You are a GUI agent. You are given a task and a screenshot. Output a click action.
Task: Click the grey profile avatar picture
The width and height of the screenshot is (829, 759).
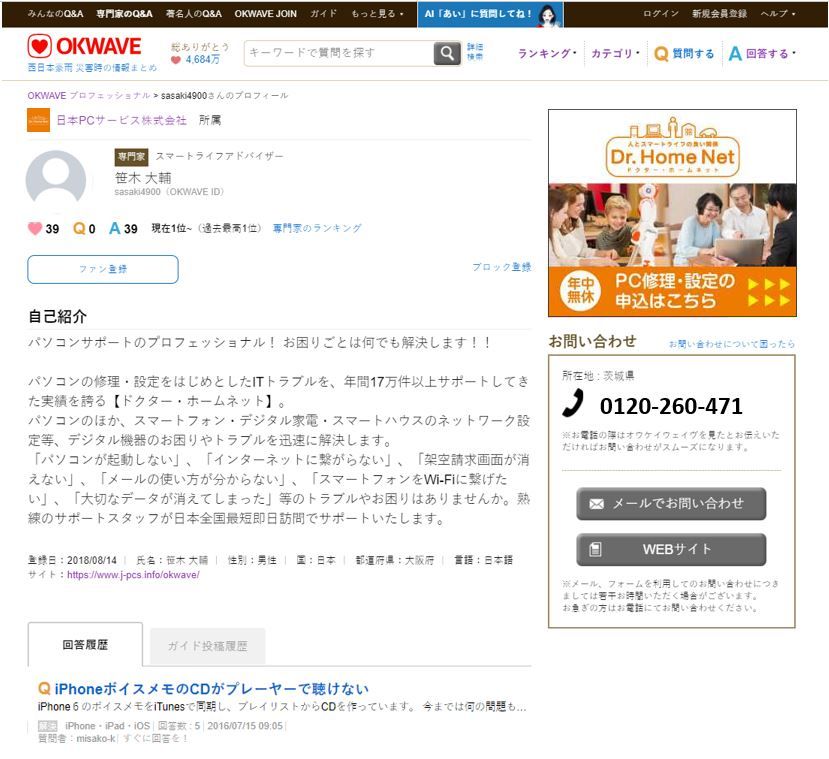(x=56, y=178)
